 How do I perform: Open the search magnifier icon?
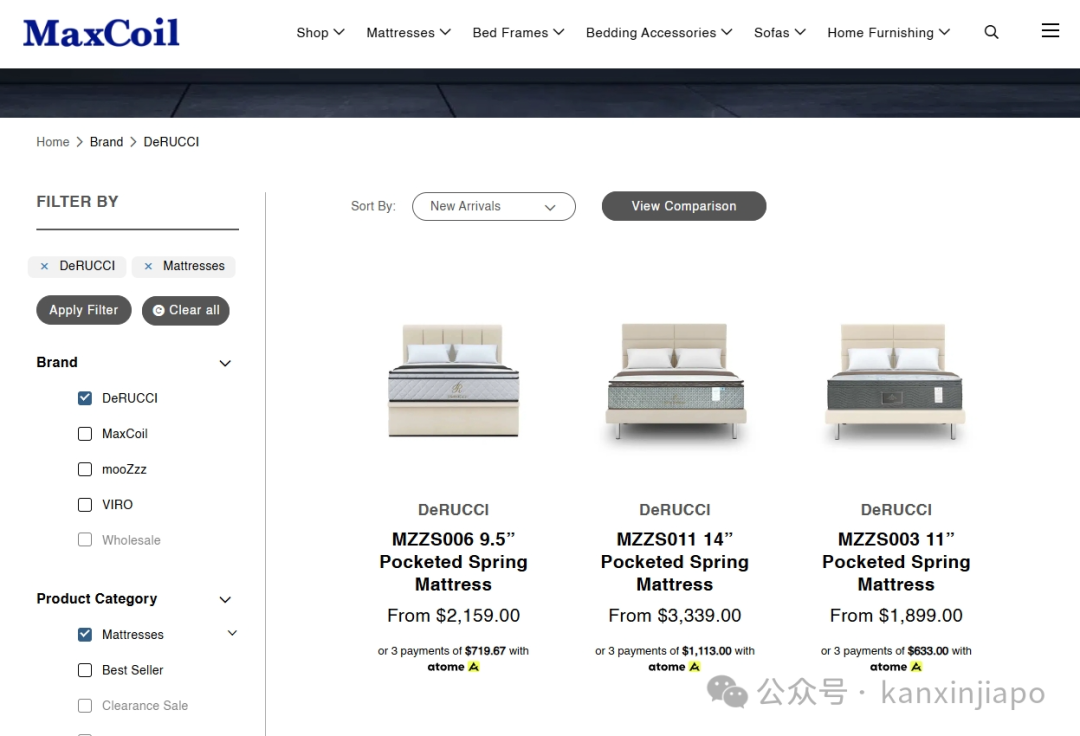pyautogui.click(x=991, y=32)
